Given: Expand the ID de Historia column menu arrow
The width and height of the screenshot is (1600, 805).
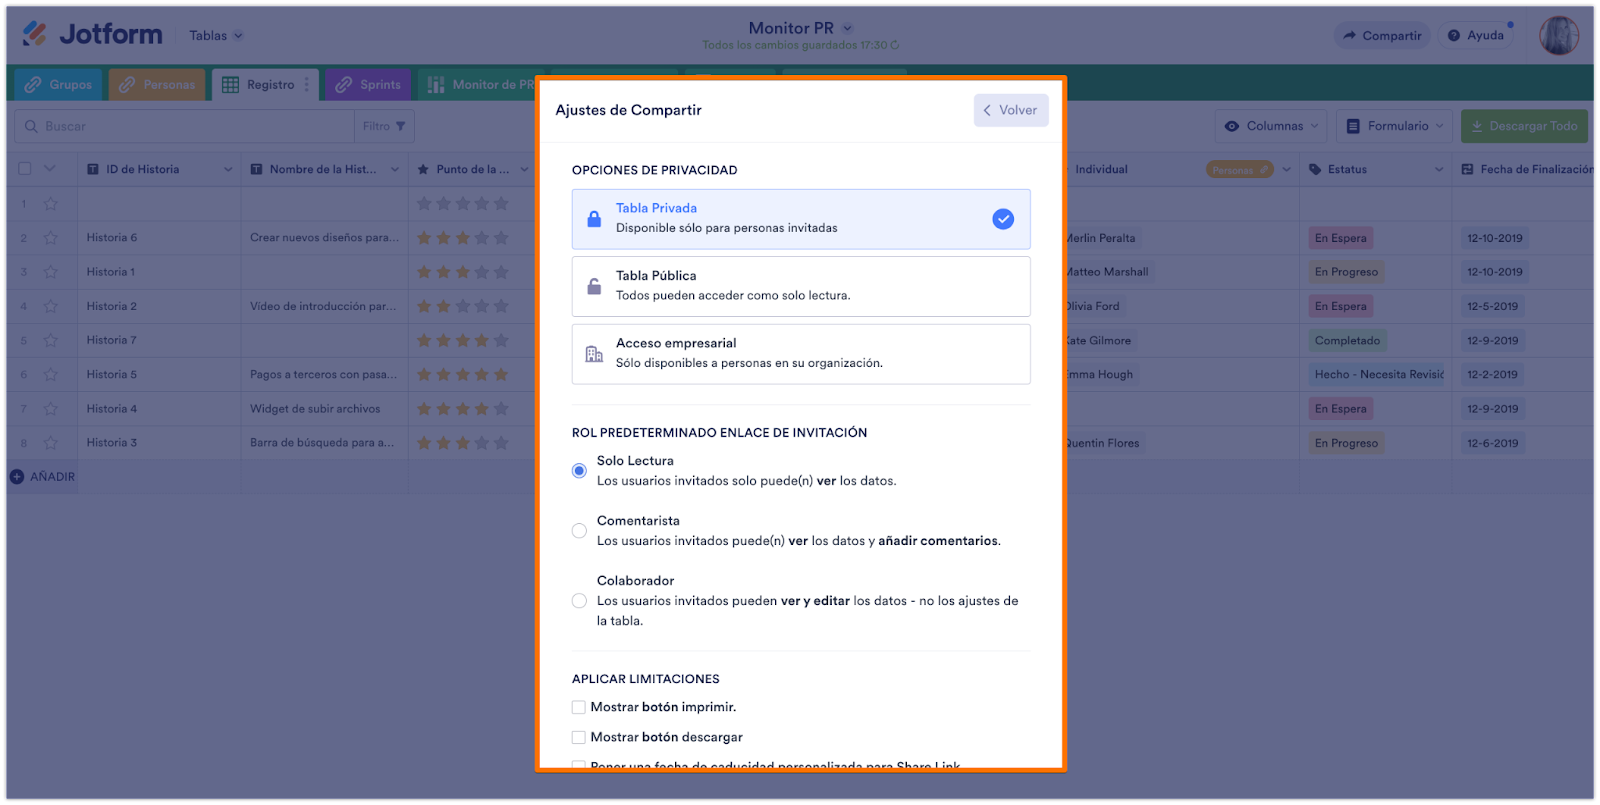Looking at the screenshot, I should point(228,170).
